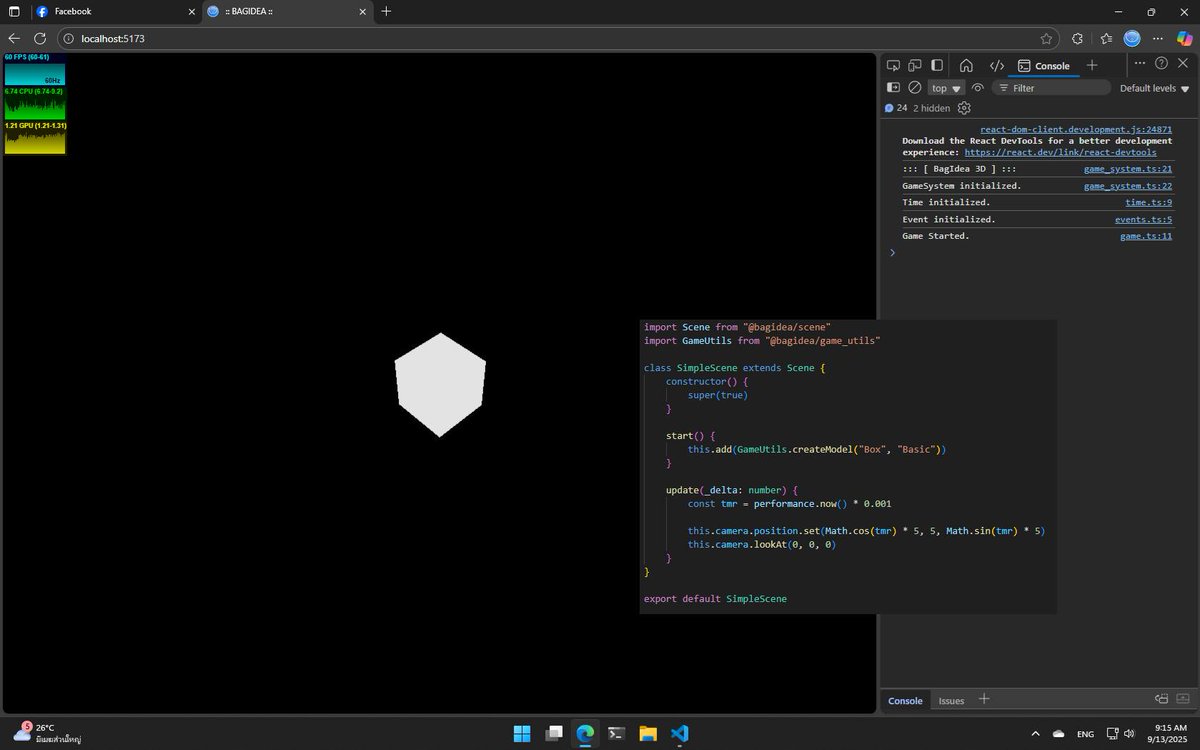This screenshot has width=1200, height=750.
Task: Open the clock showing 9:15 AM
Action: [x=1169, y=733]
